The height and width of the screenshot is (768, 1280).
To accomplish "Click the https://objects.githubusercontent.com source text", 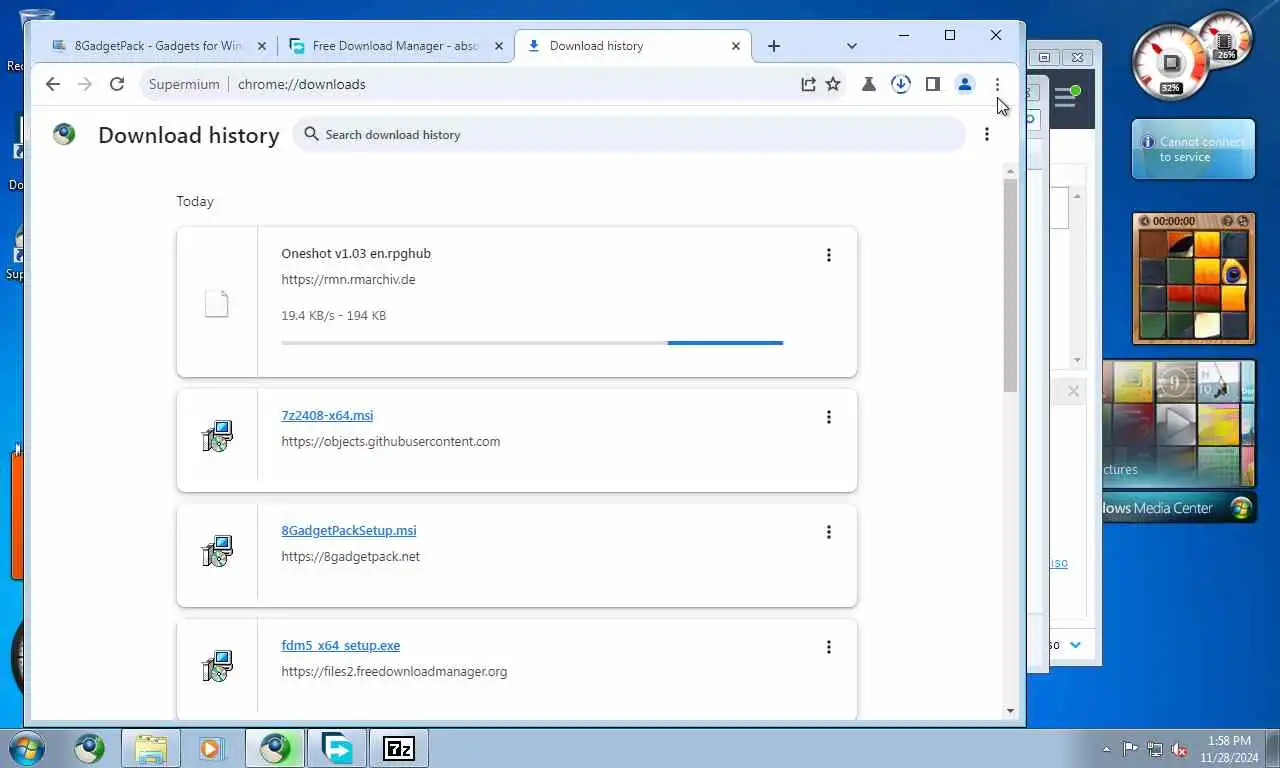I will (x=391, y=441).
